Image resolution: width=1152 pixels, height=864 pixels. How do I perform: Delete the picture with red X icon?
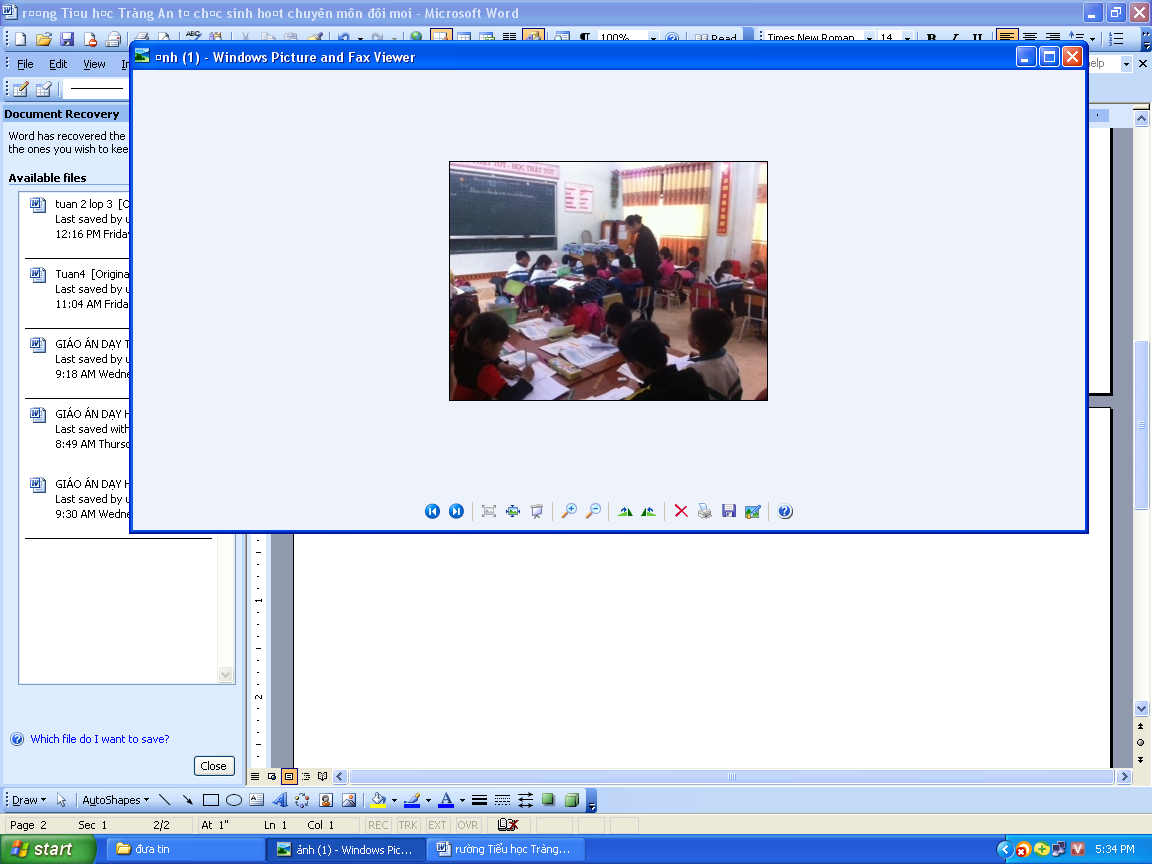(681, 511)
